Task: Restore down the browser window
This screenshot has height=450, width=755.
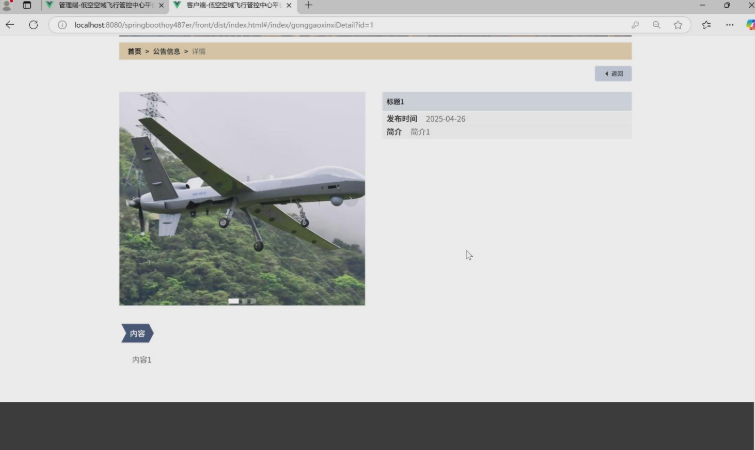Action: pos(727,5)
